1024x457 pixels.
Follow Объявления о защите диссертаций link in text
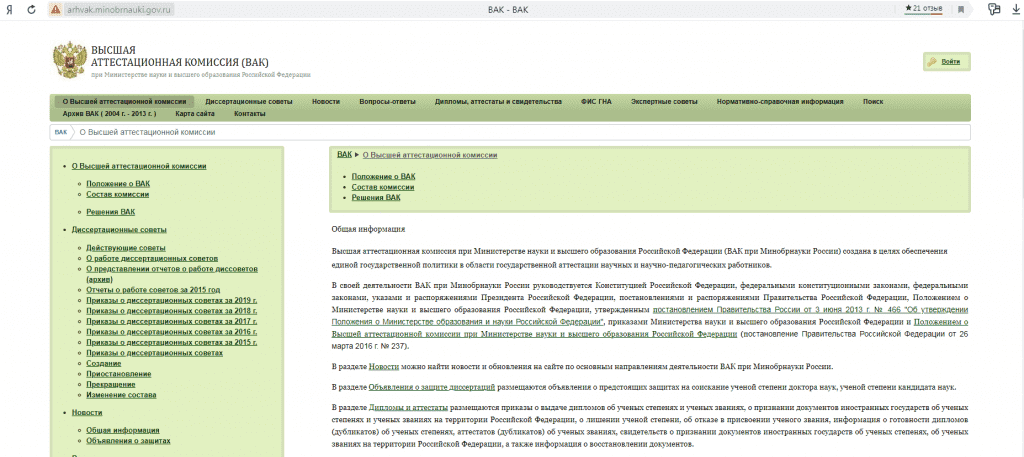(431, 386)
